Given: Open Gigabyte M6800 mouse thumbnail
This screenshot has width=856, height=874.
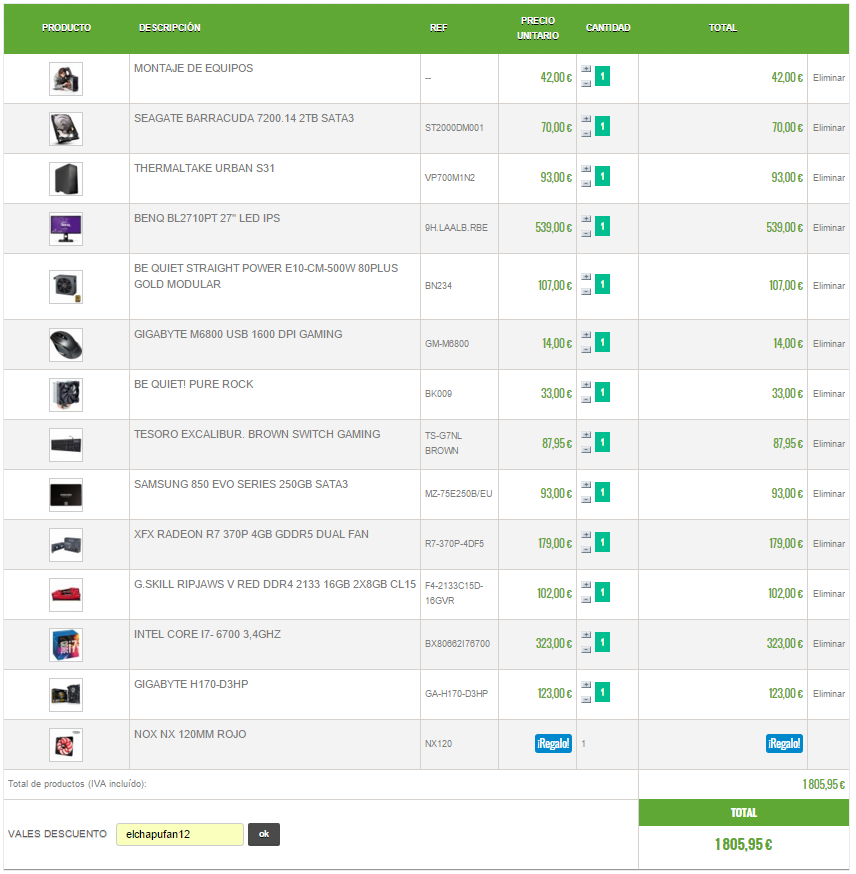Looking at the screenshot, I should coord(66,344).
